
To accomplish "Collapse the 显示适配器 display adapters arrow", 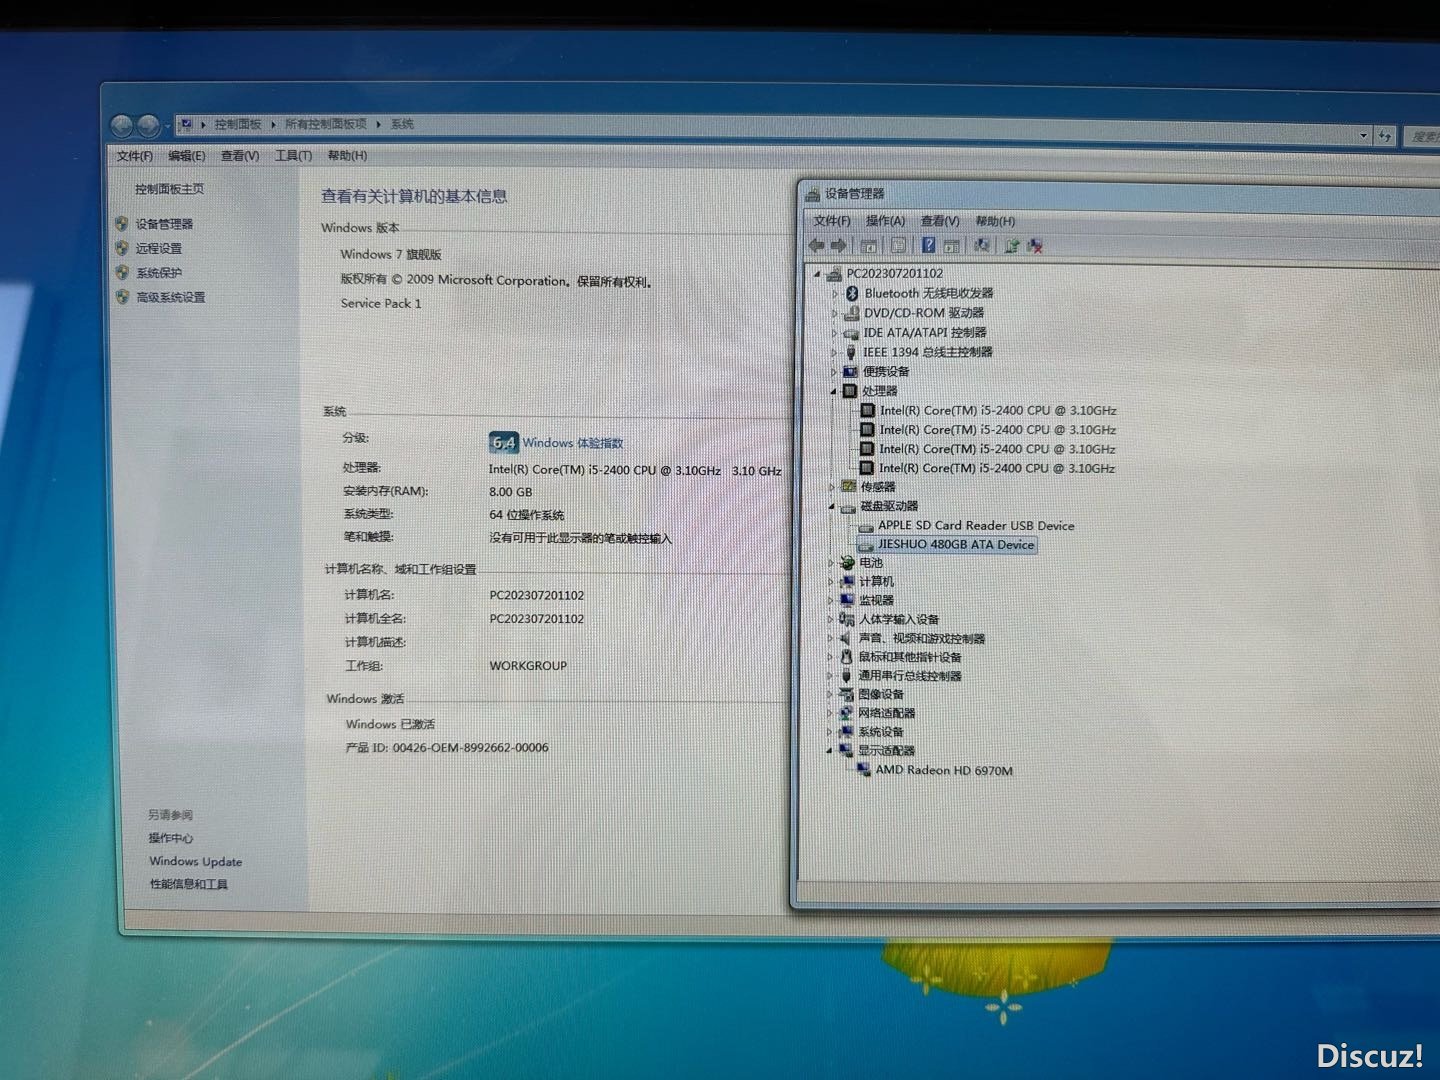I will pyautogui.click(x=830, y=751).
